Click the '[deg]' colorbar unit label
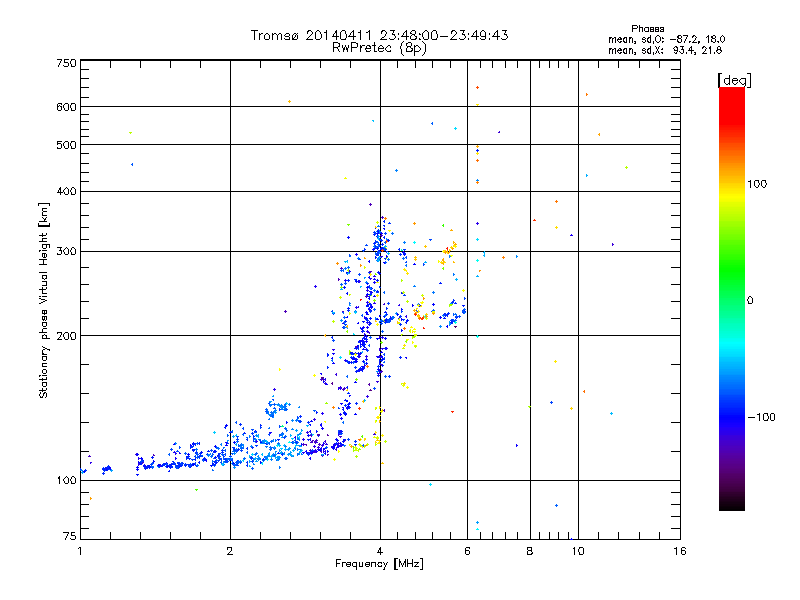This screenshot has height=600, width=800. [x=734, y=81]
